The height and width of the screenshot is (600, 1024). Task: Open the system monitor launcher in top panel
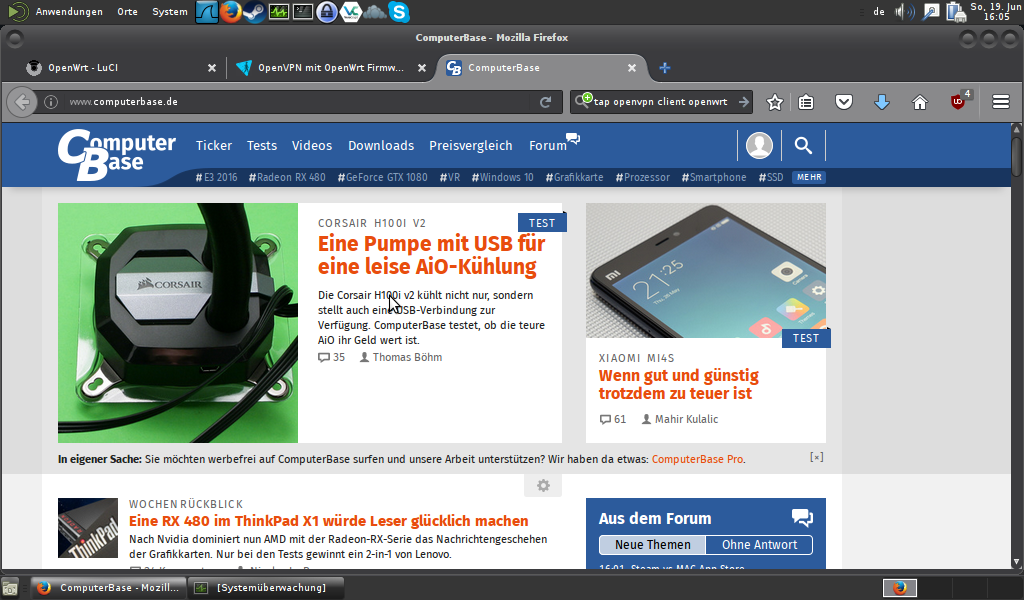[x=278, y=12]
